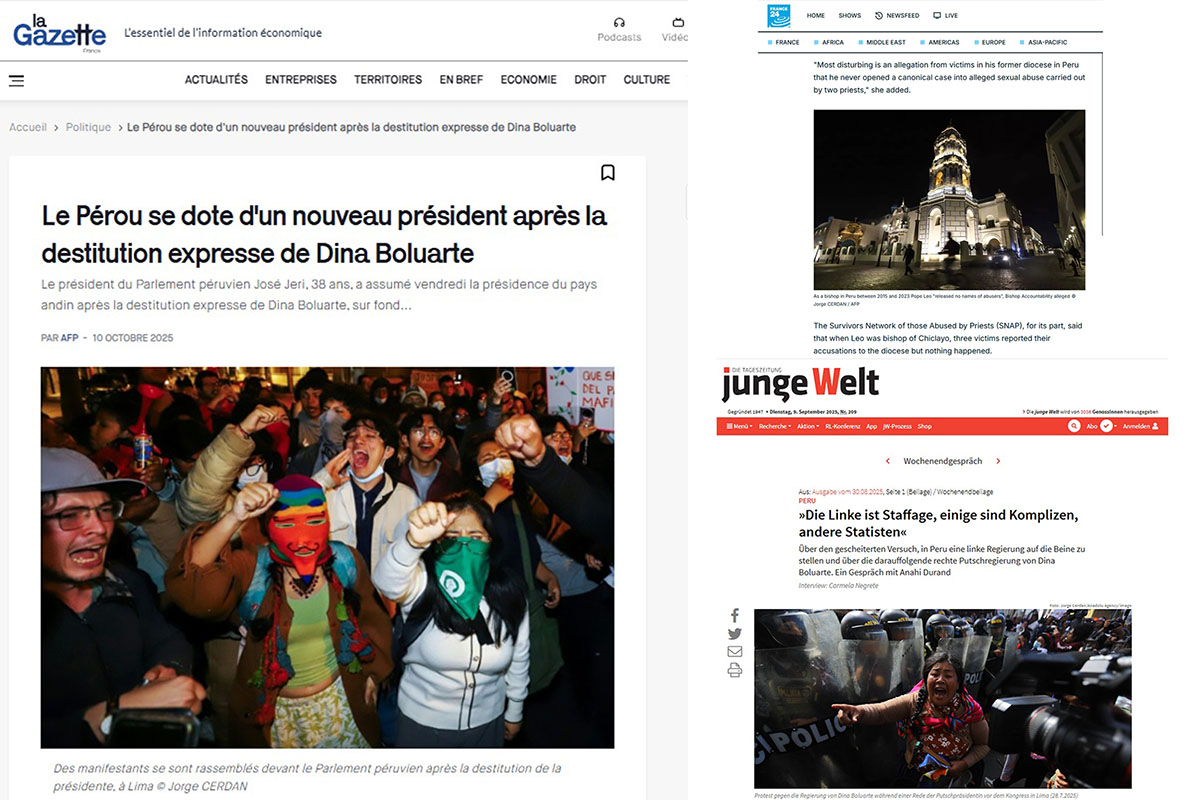
Task: Bookmark the Pérou article
Action: click(608, 172)
